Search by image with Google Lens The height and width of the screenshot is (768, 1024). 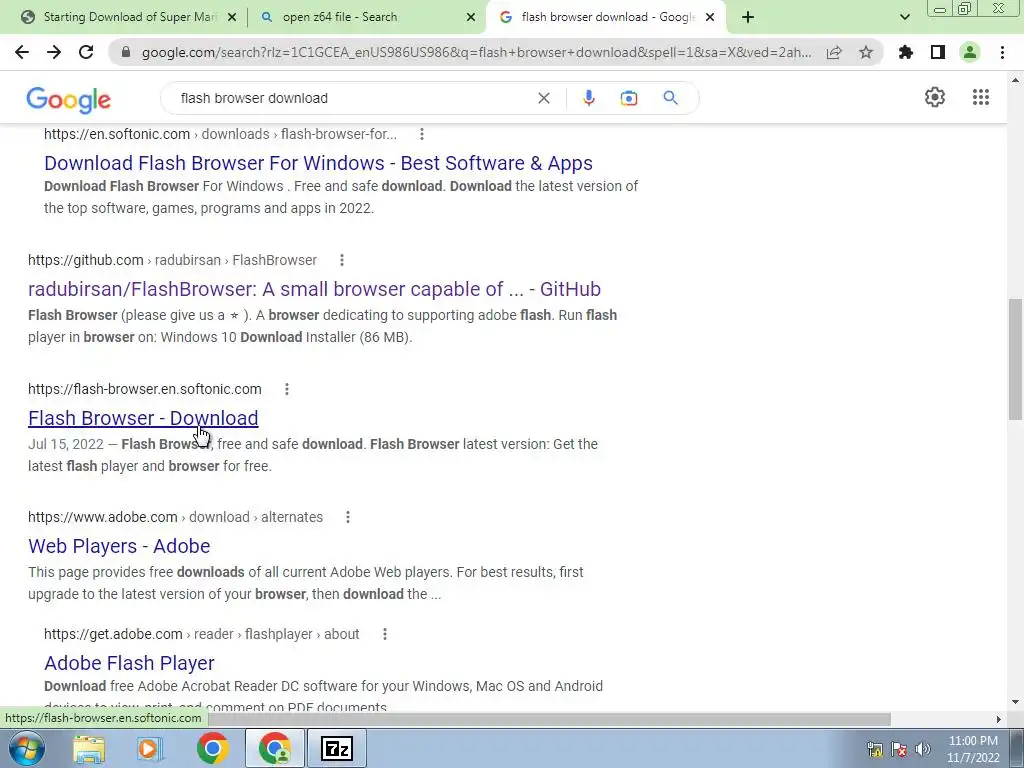[x=629, y=98]
